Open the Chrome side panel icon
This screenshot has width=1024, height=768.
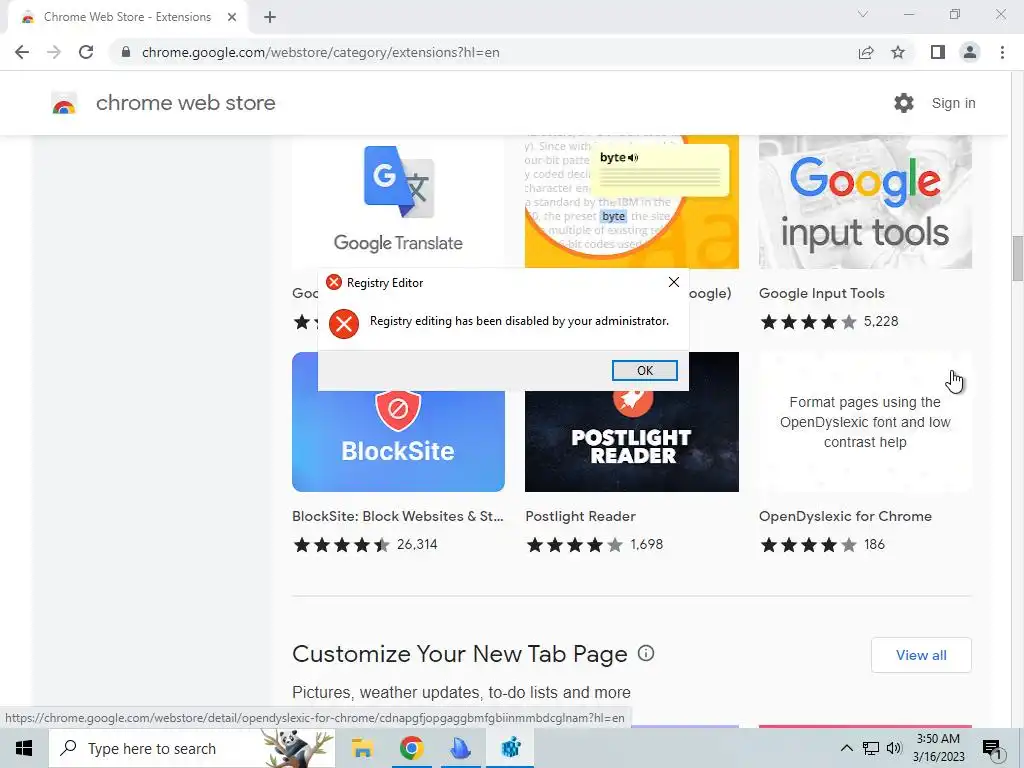[938, 52]
